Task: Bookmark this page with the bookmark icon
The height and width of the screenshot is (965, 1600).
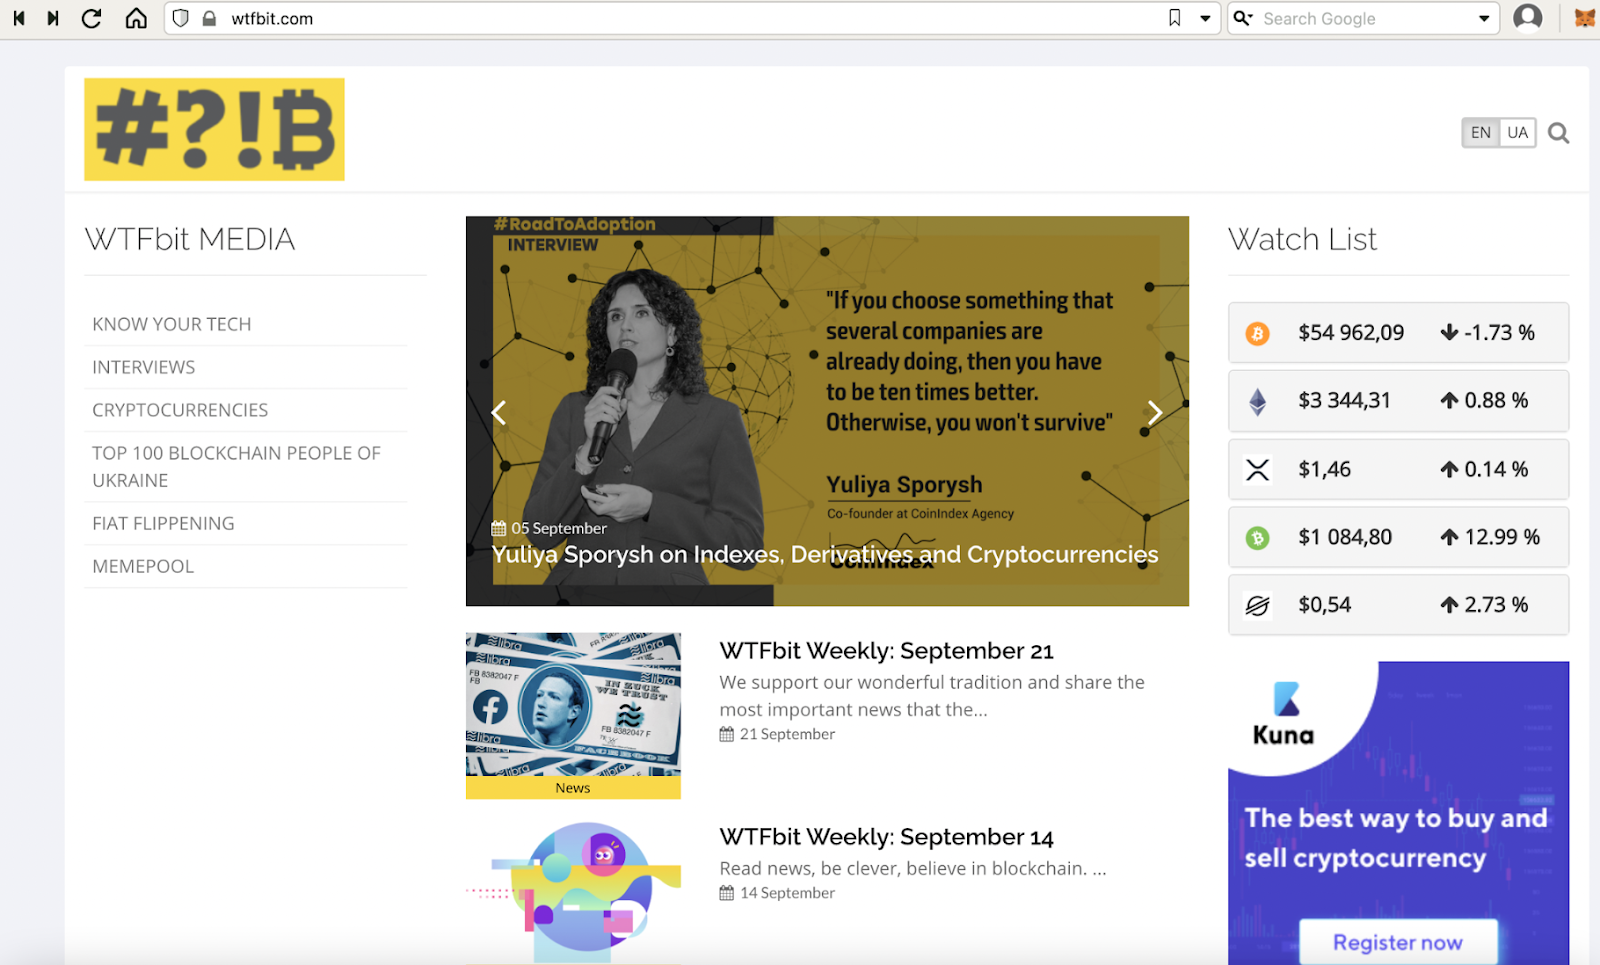Action: 1175,18
